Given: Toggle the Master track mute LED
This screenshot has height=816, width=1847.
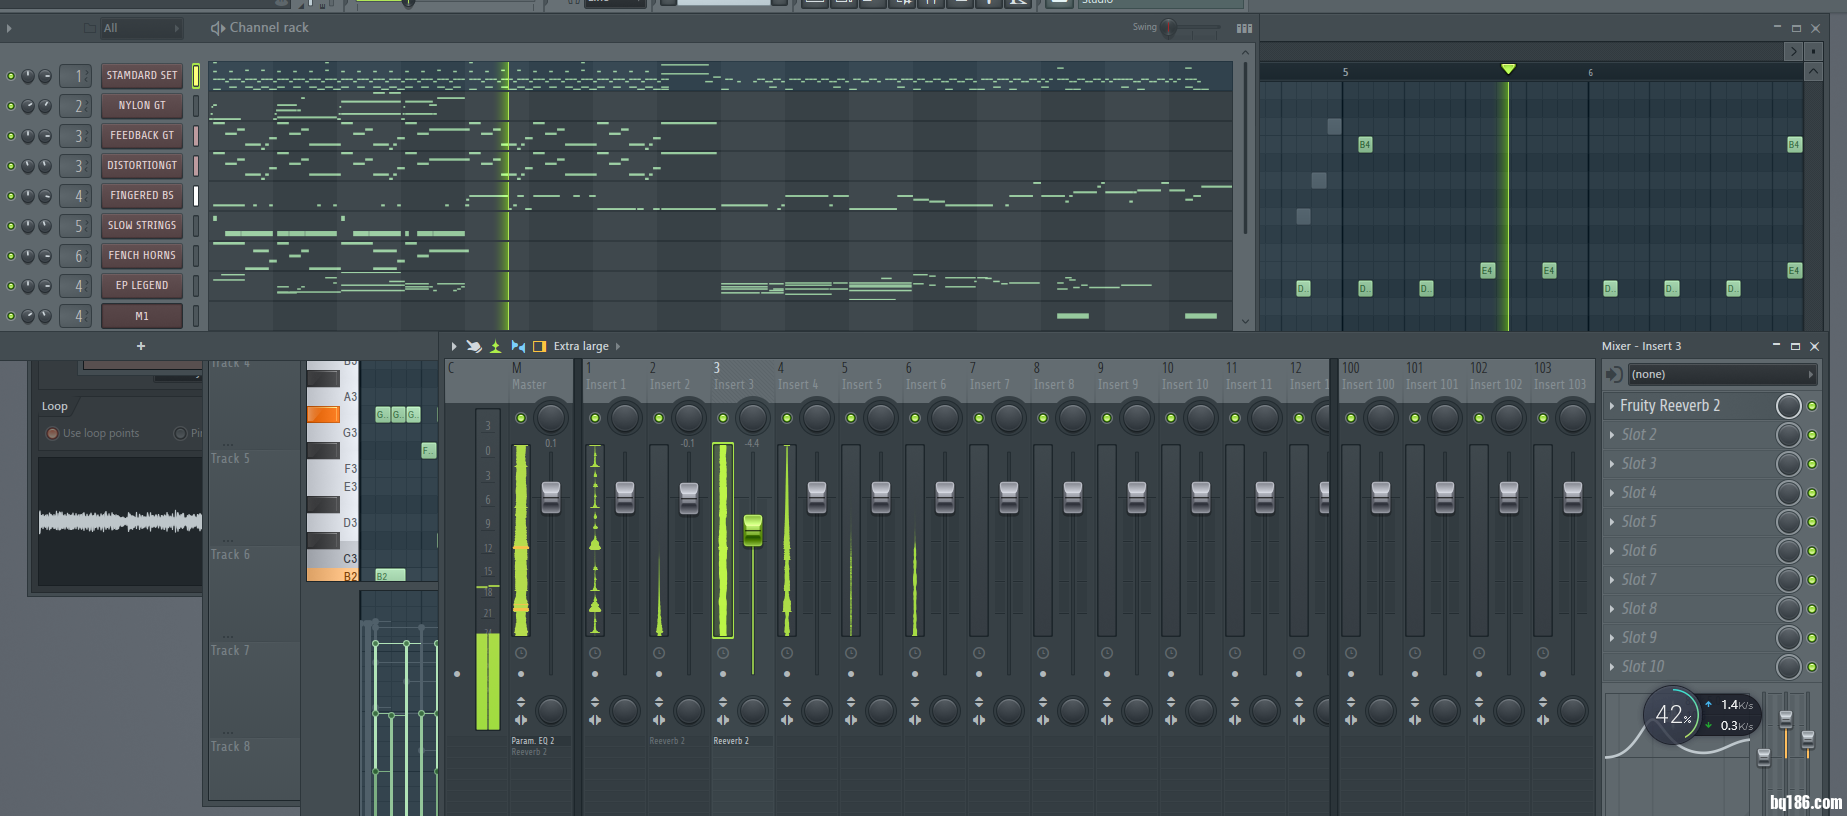Looking at the screenshot, I should (x=521, y=418).
